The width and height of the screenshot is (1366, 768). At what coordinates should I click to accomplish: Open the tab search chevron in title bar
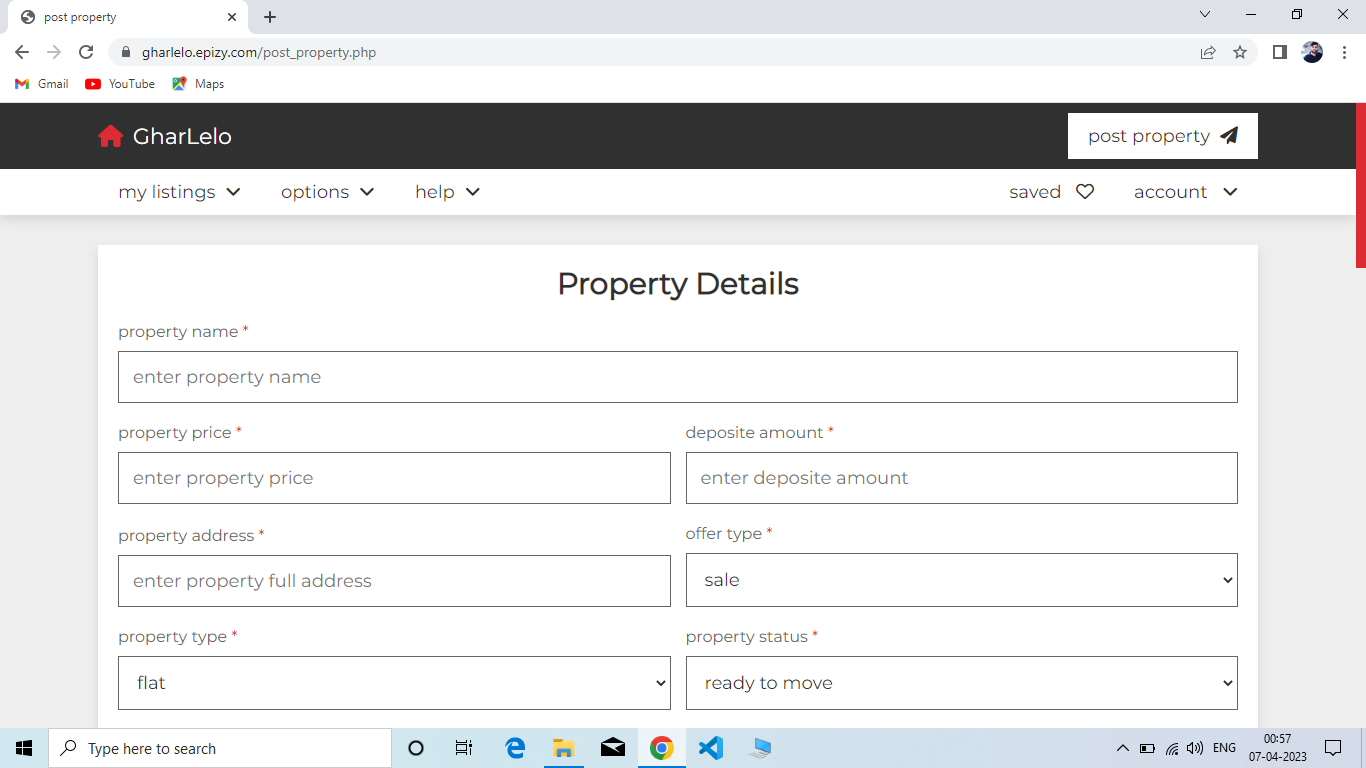click(x=1205, y=15)
